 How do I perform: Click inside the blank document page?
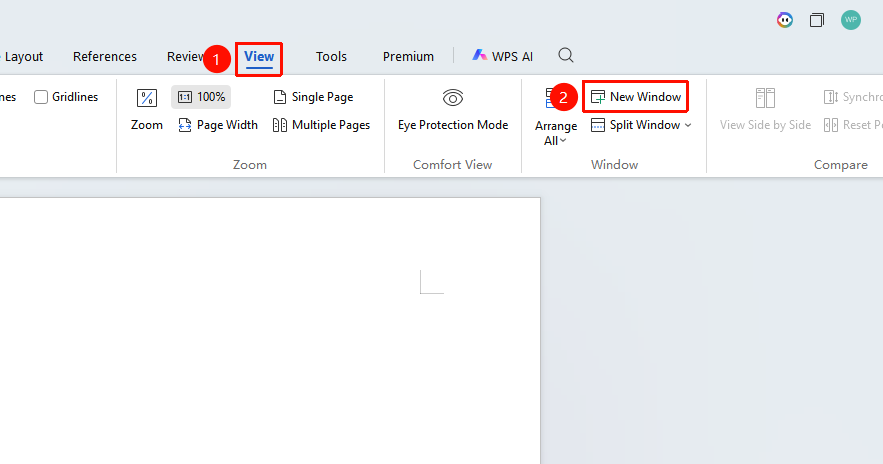point(270,331)
